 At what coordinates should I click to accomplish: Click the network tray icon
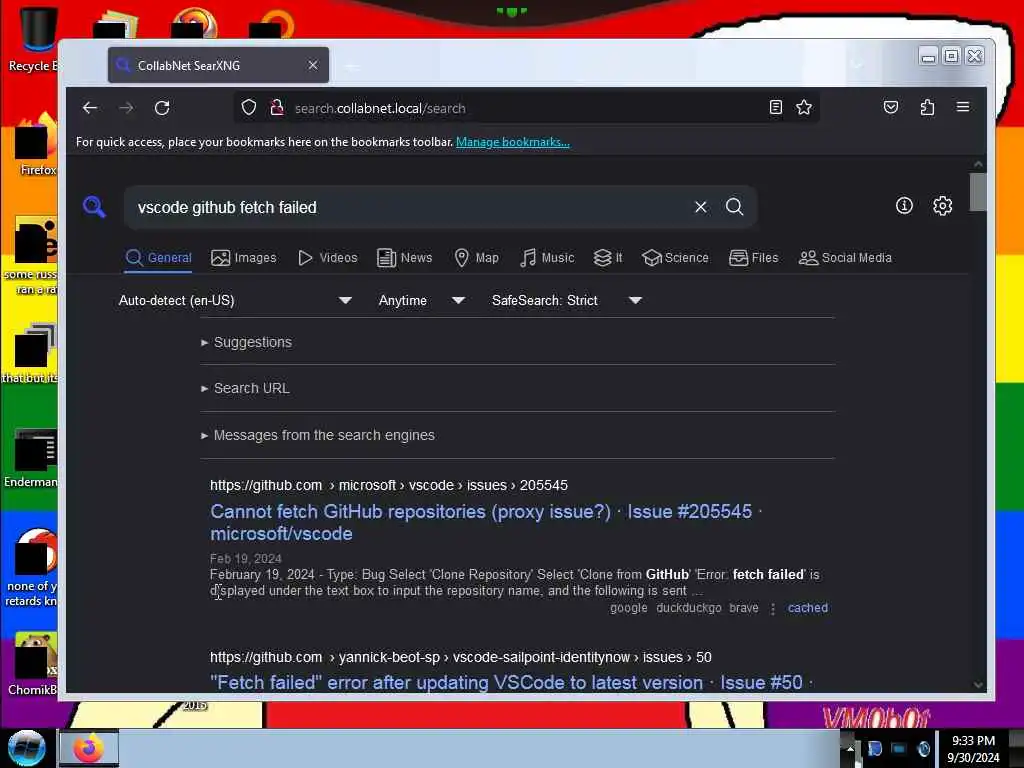(899, 749)
